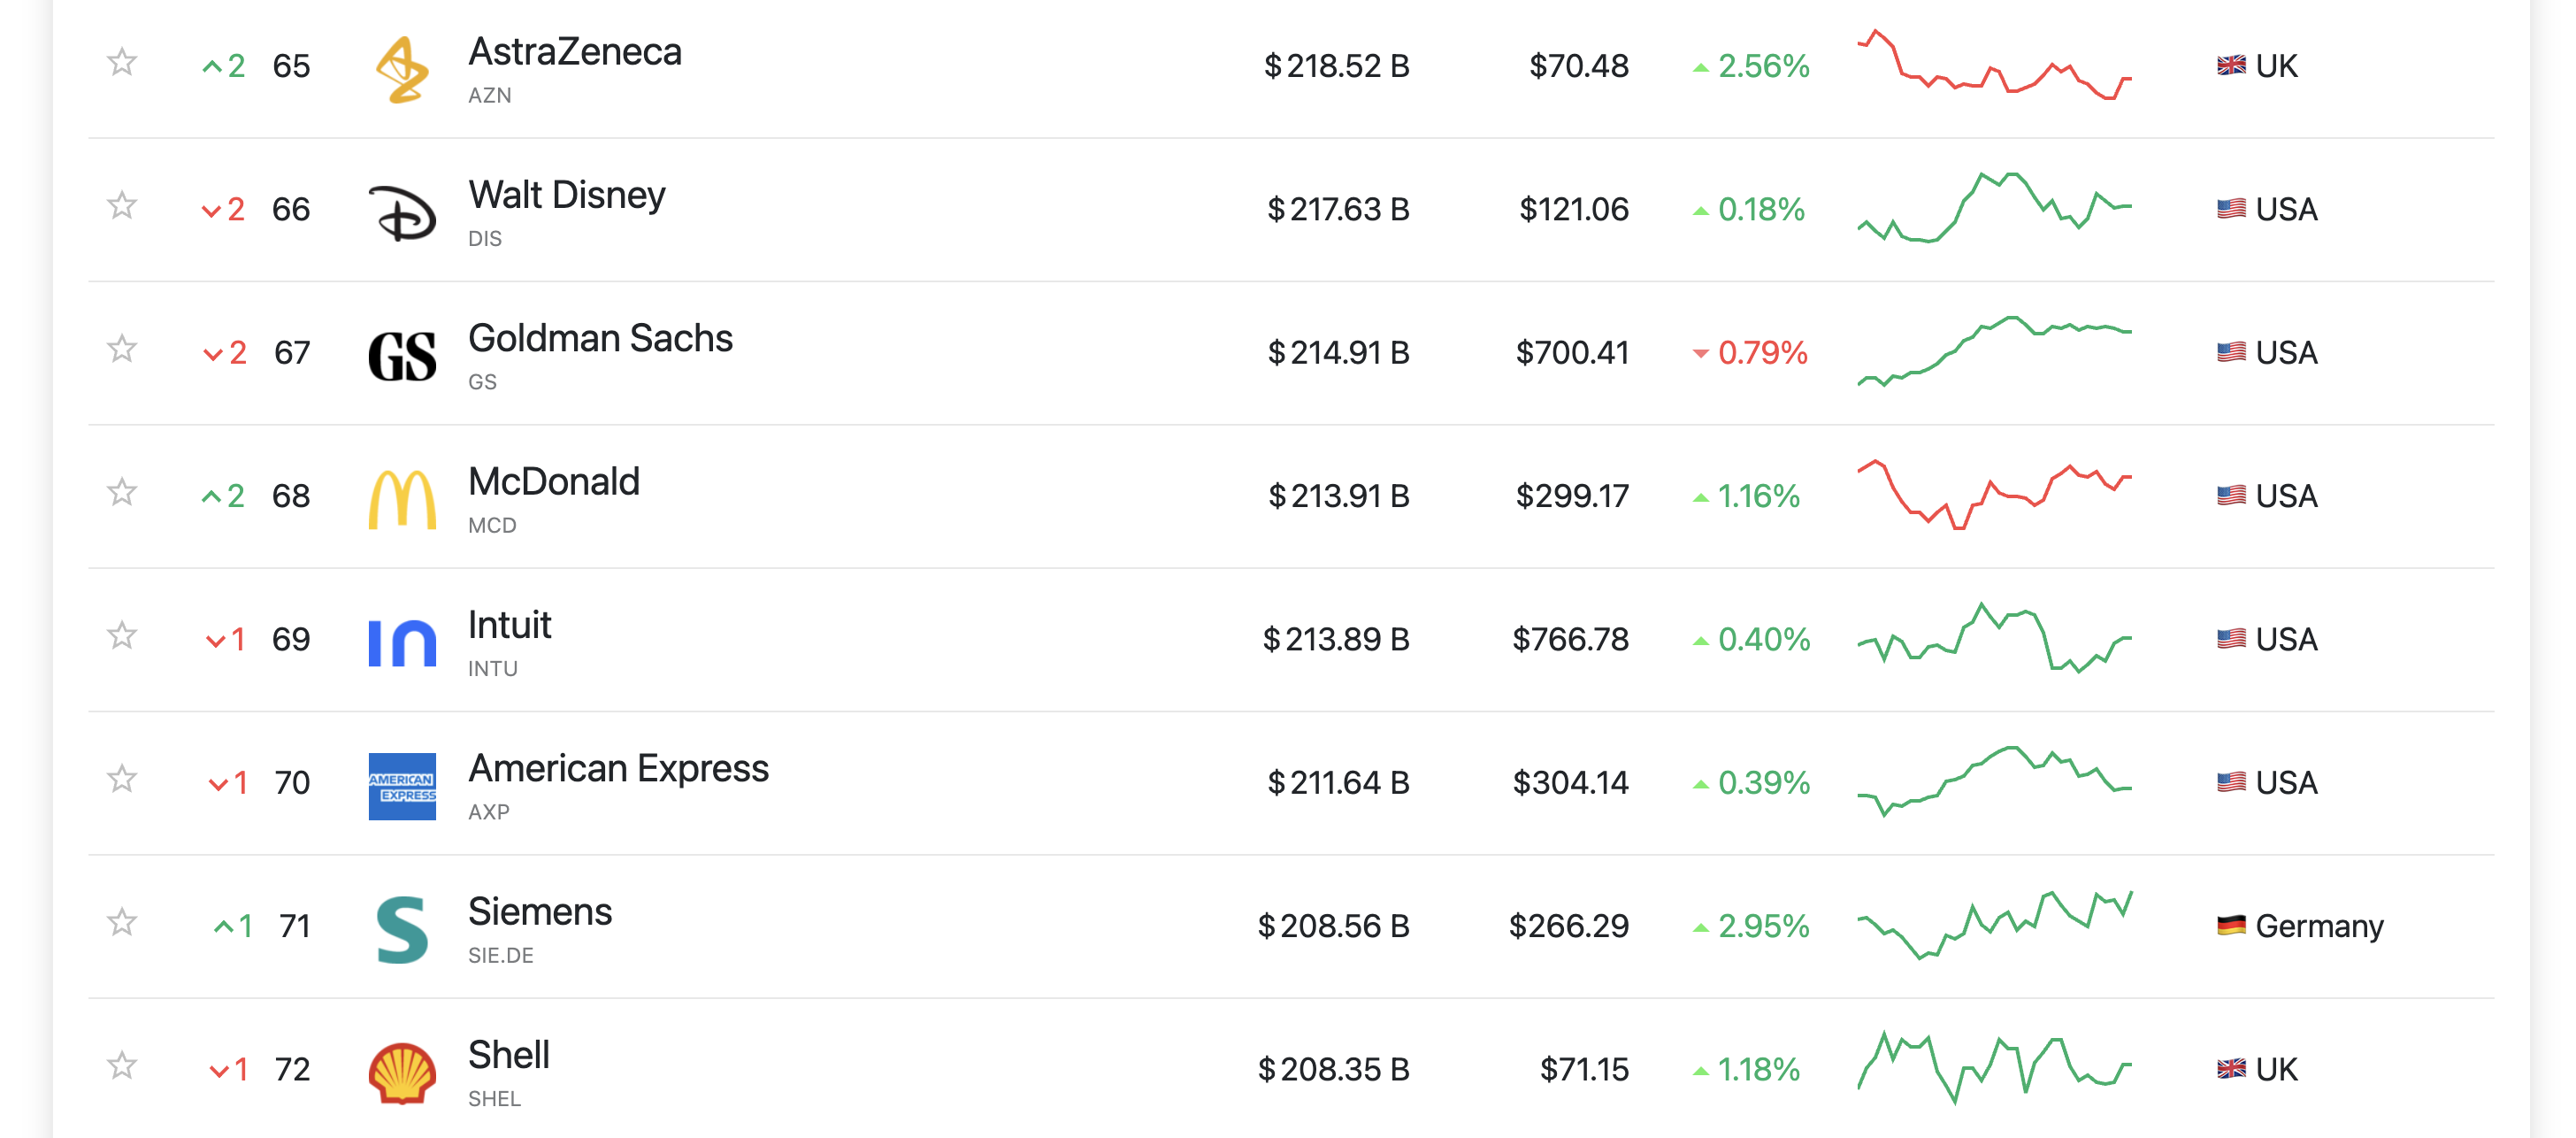Viewport: 2576px width, 1138px height.
Task: Click the Walt Disney logo icon
Action: [402, 212]
